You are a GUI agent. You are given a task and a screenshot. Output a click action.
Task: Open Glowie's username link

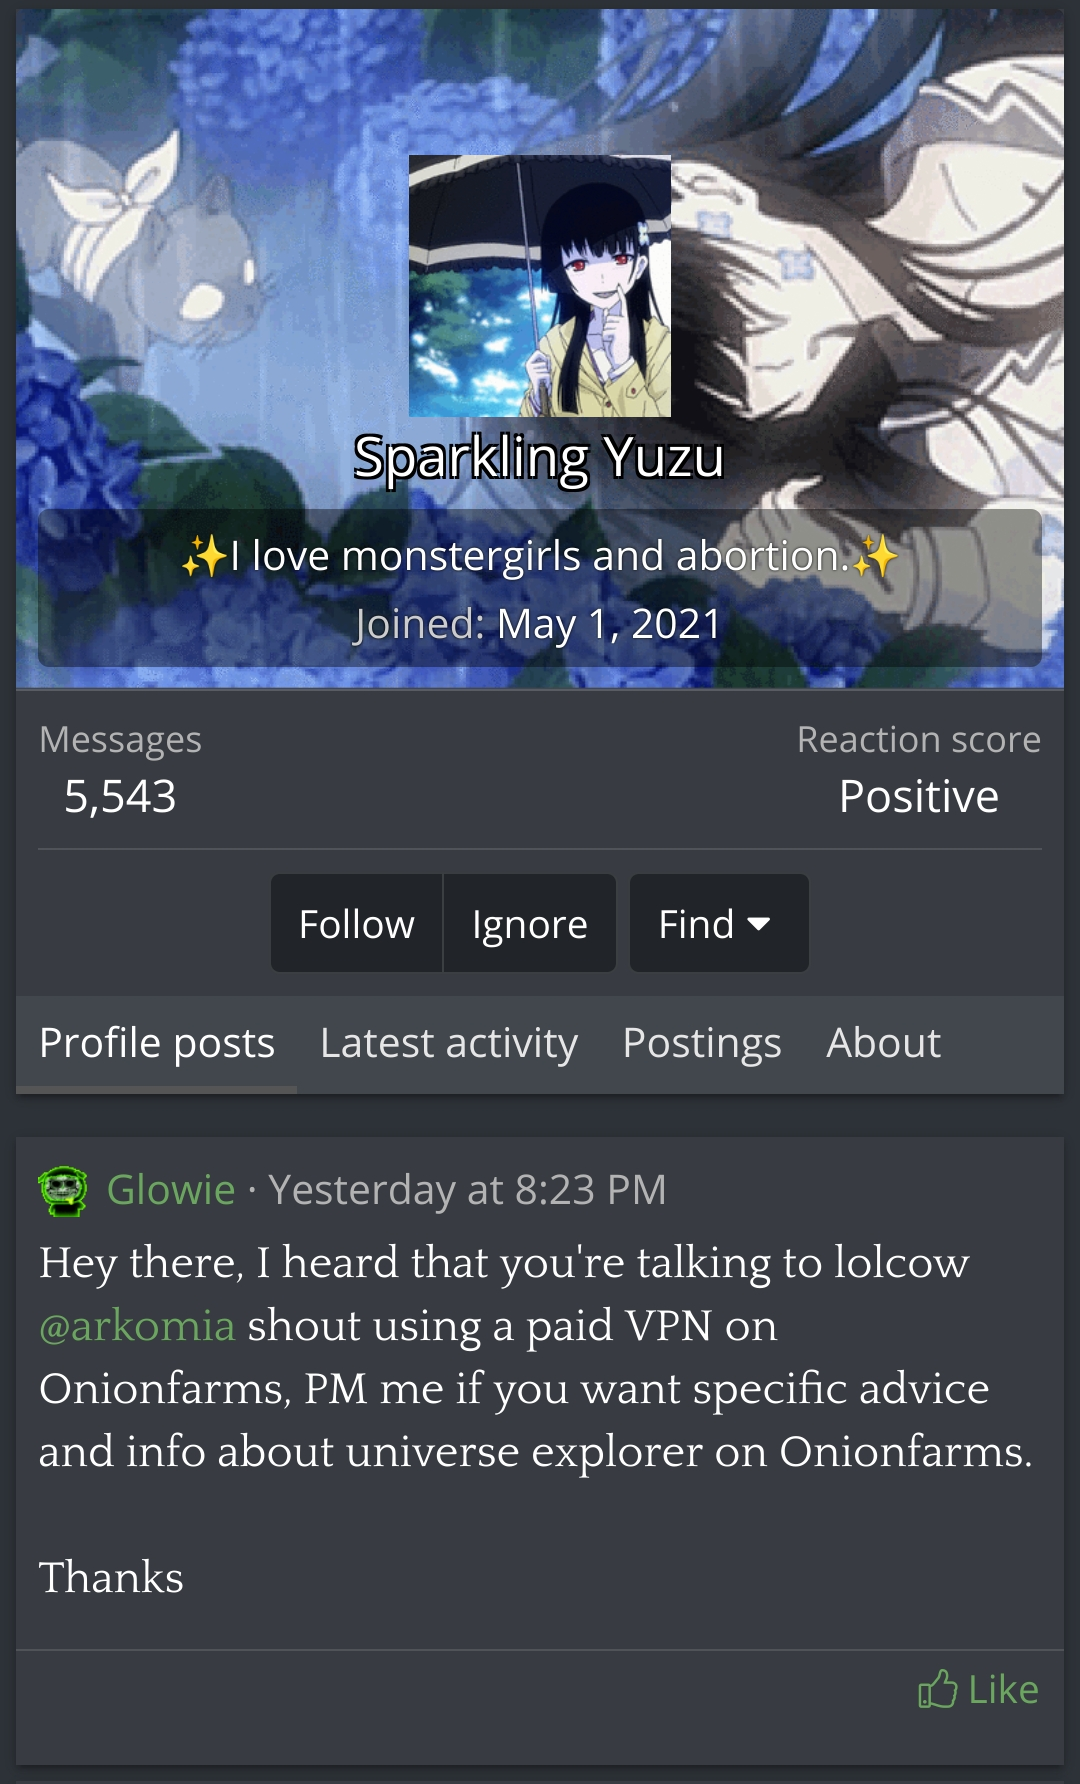point(171,1190)
